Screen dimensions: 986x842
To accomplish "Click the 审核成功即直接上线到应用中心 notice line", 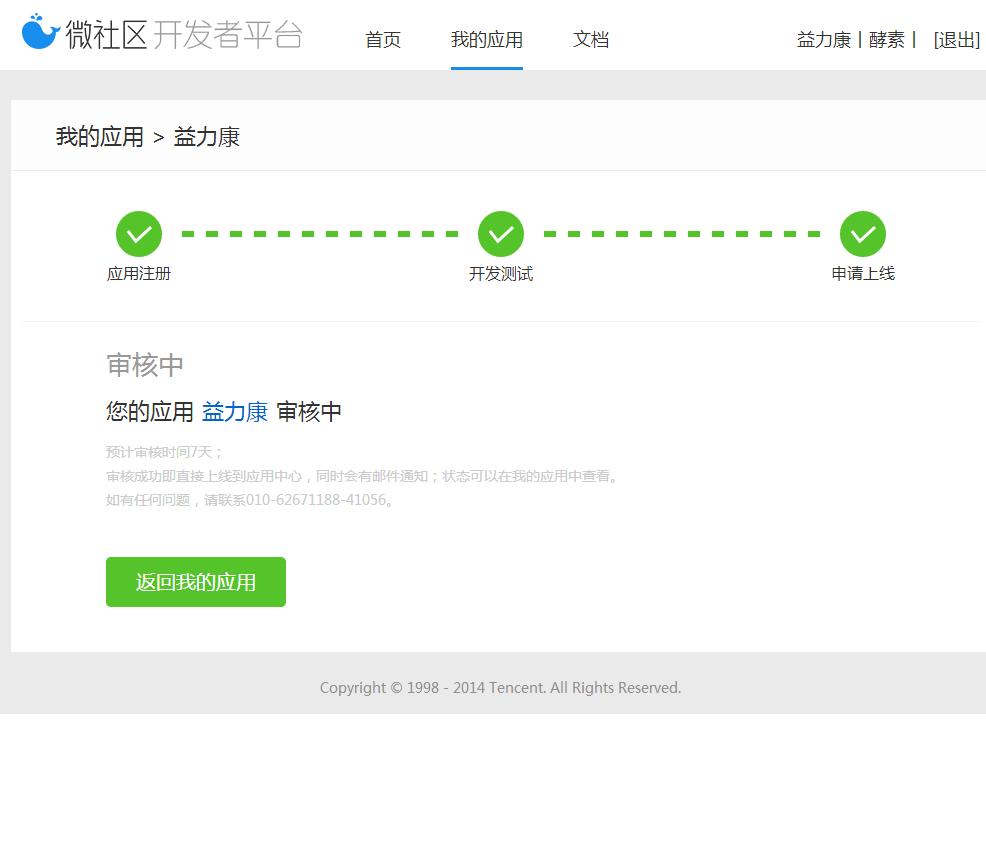I will click(x=362, y=476).
